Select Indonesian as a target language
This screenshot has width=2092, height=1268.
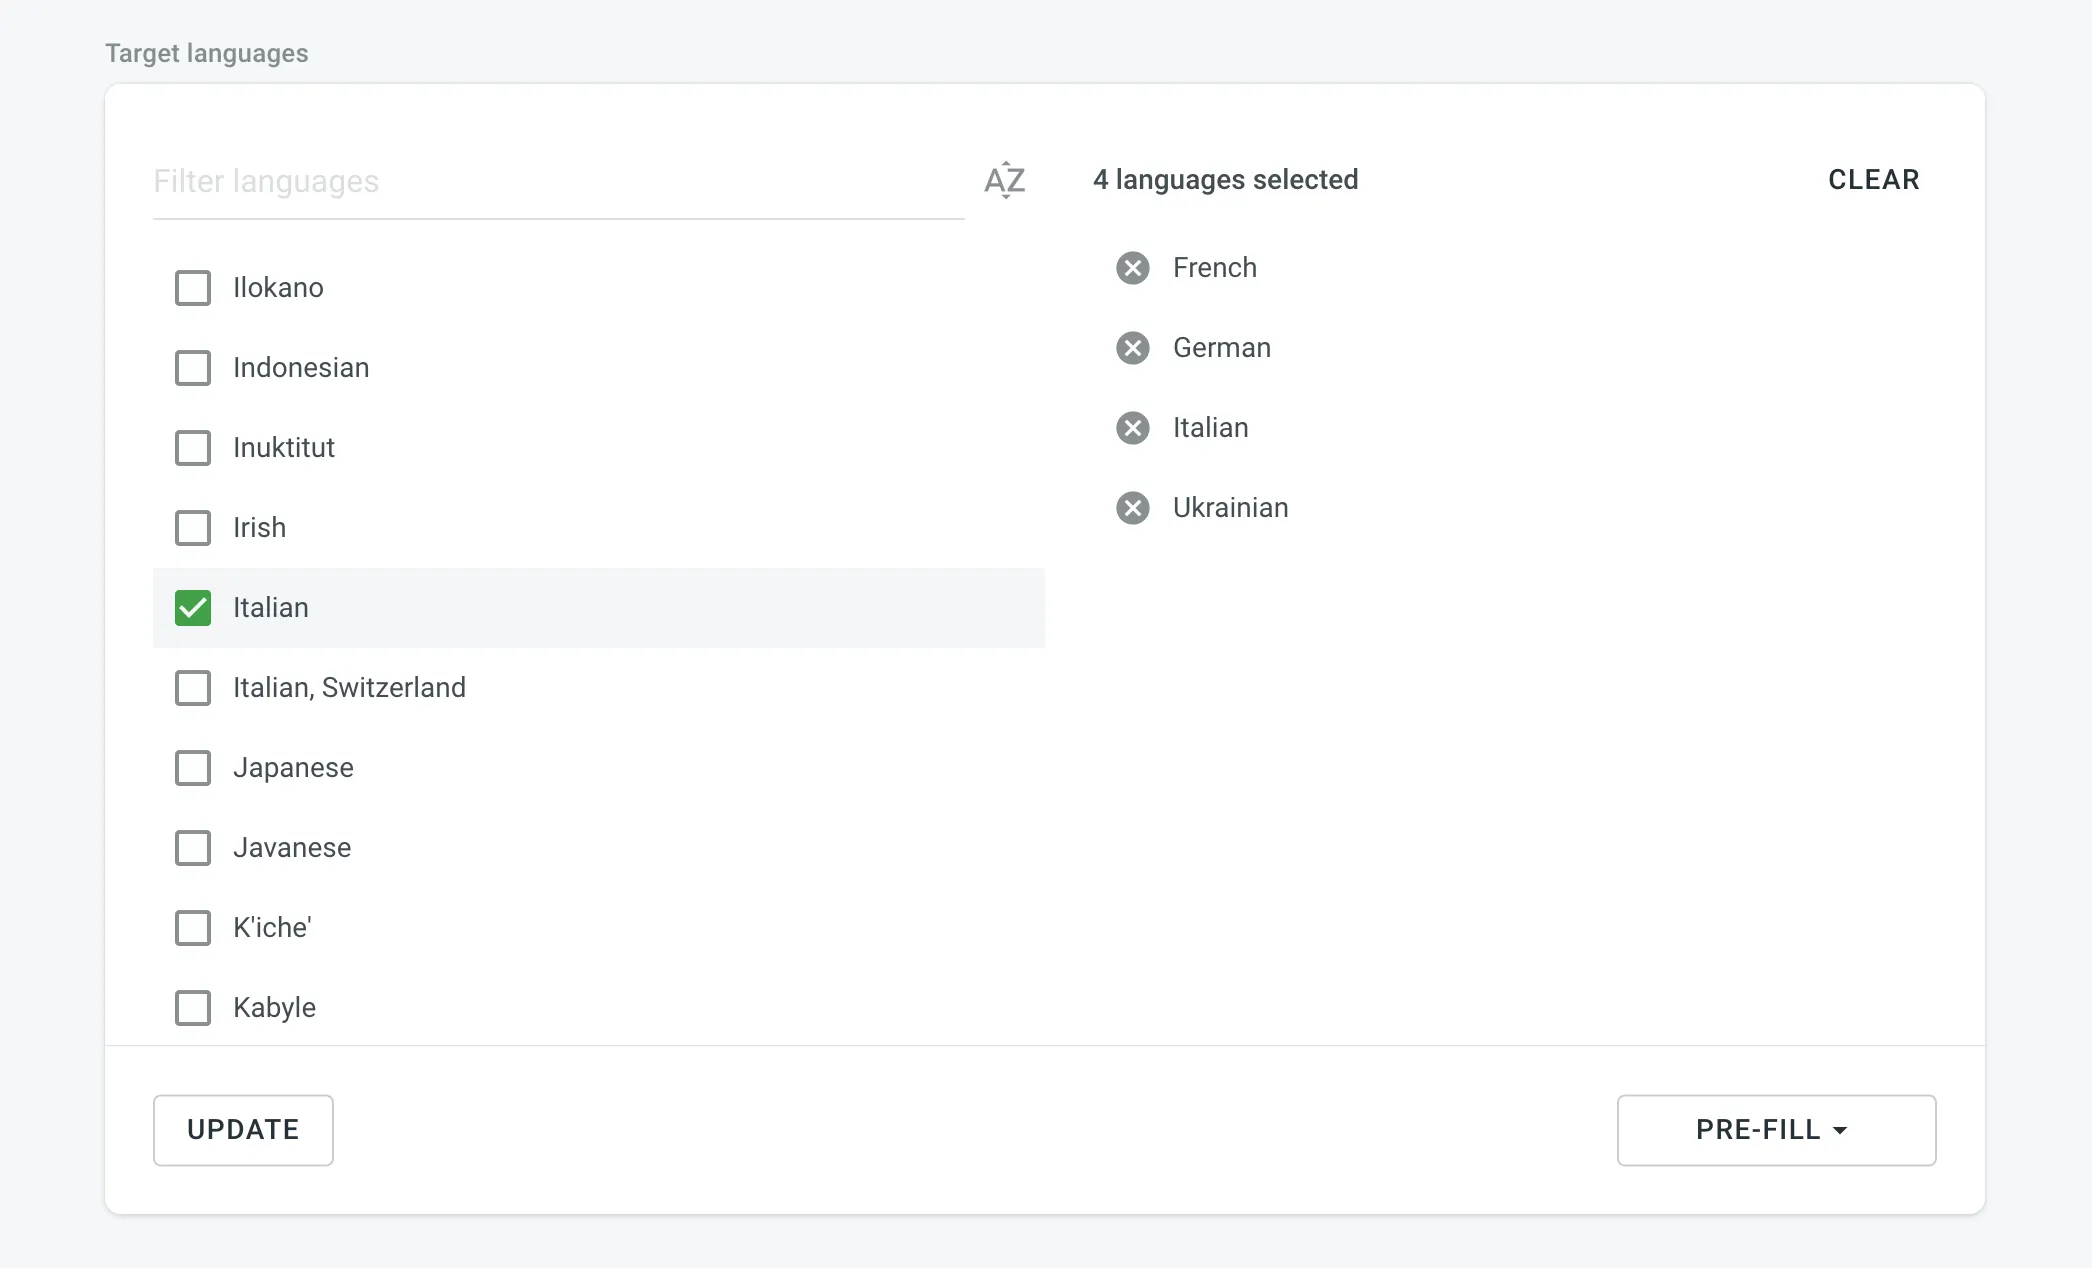pyautogui.click(x=193, y=368)
